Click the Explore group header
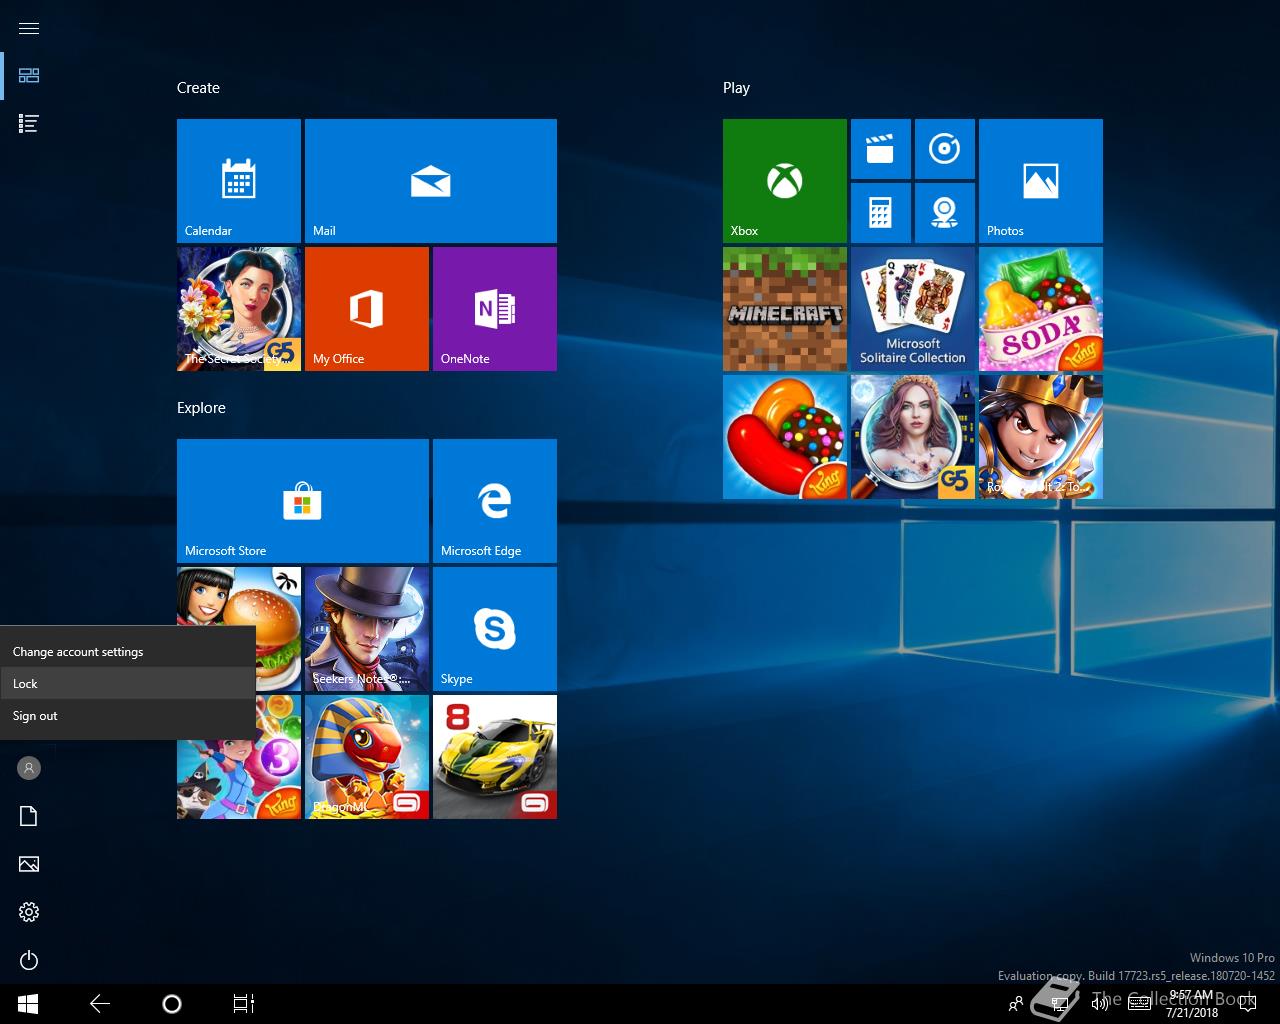The height and width of the screenshot is (1024, 1280). 201,408
